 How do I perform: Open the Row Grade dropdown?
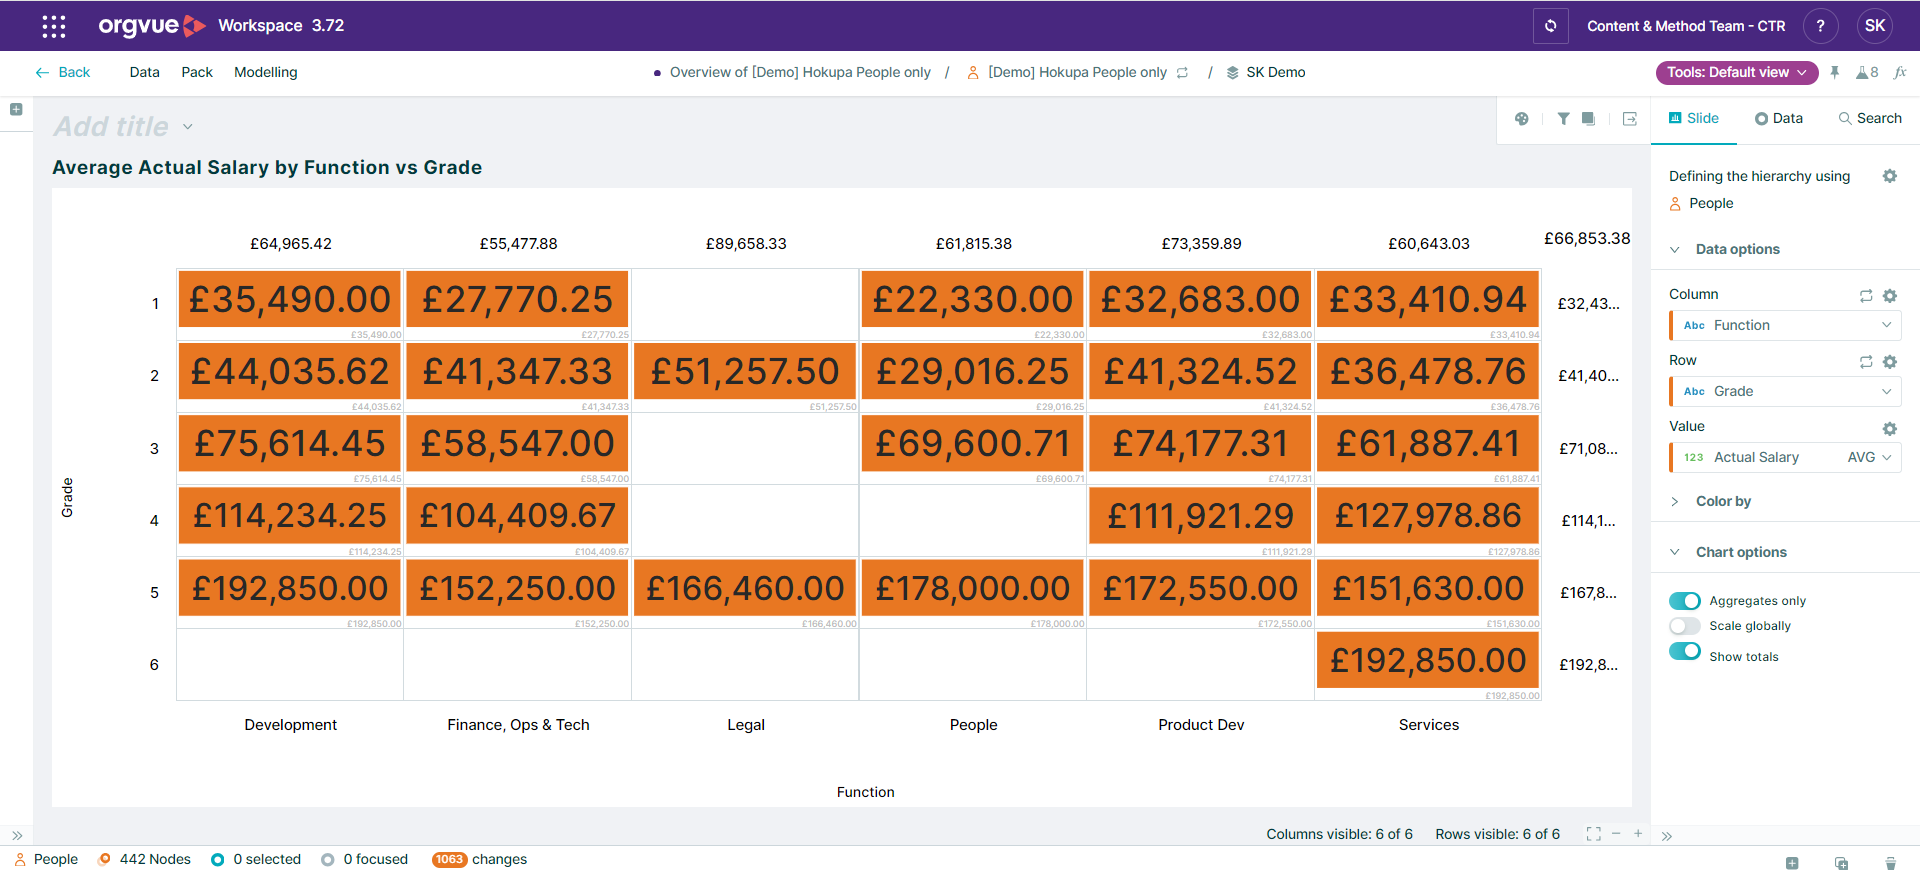[x=1785, y=391]
